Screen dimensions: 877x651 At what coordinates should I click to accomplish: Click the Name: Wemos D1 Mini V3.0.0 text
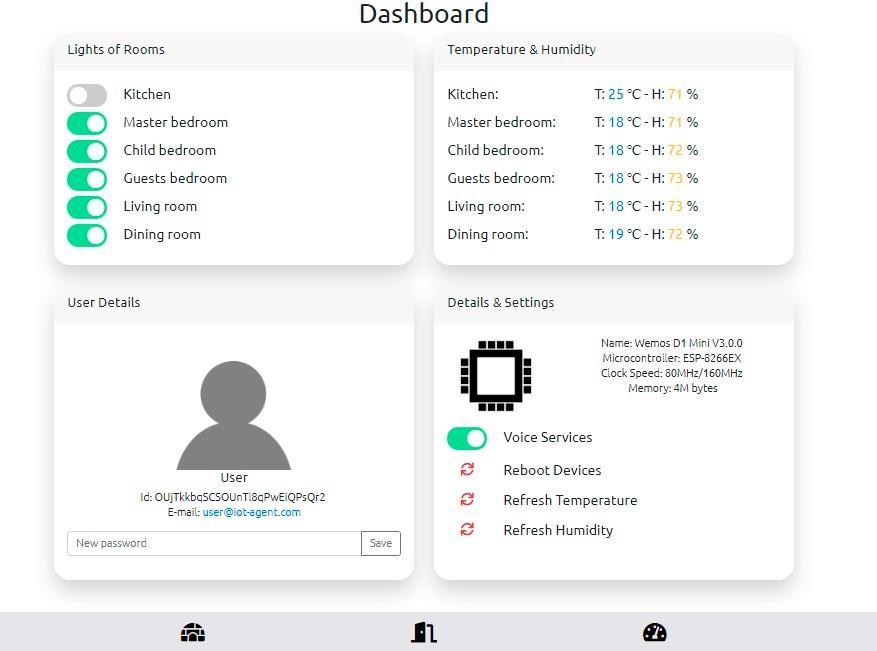coord(672,343)
